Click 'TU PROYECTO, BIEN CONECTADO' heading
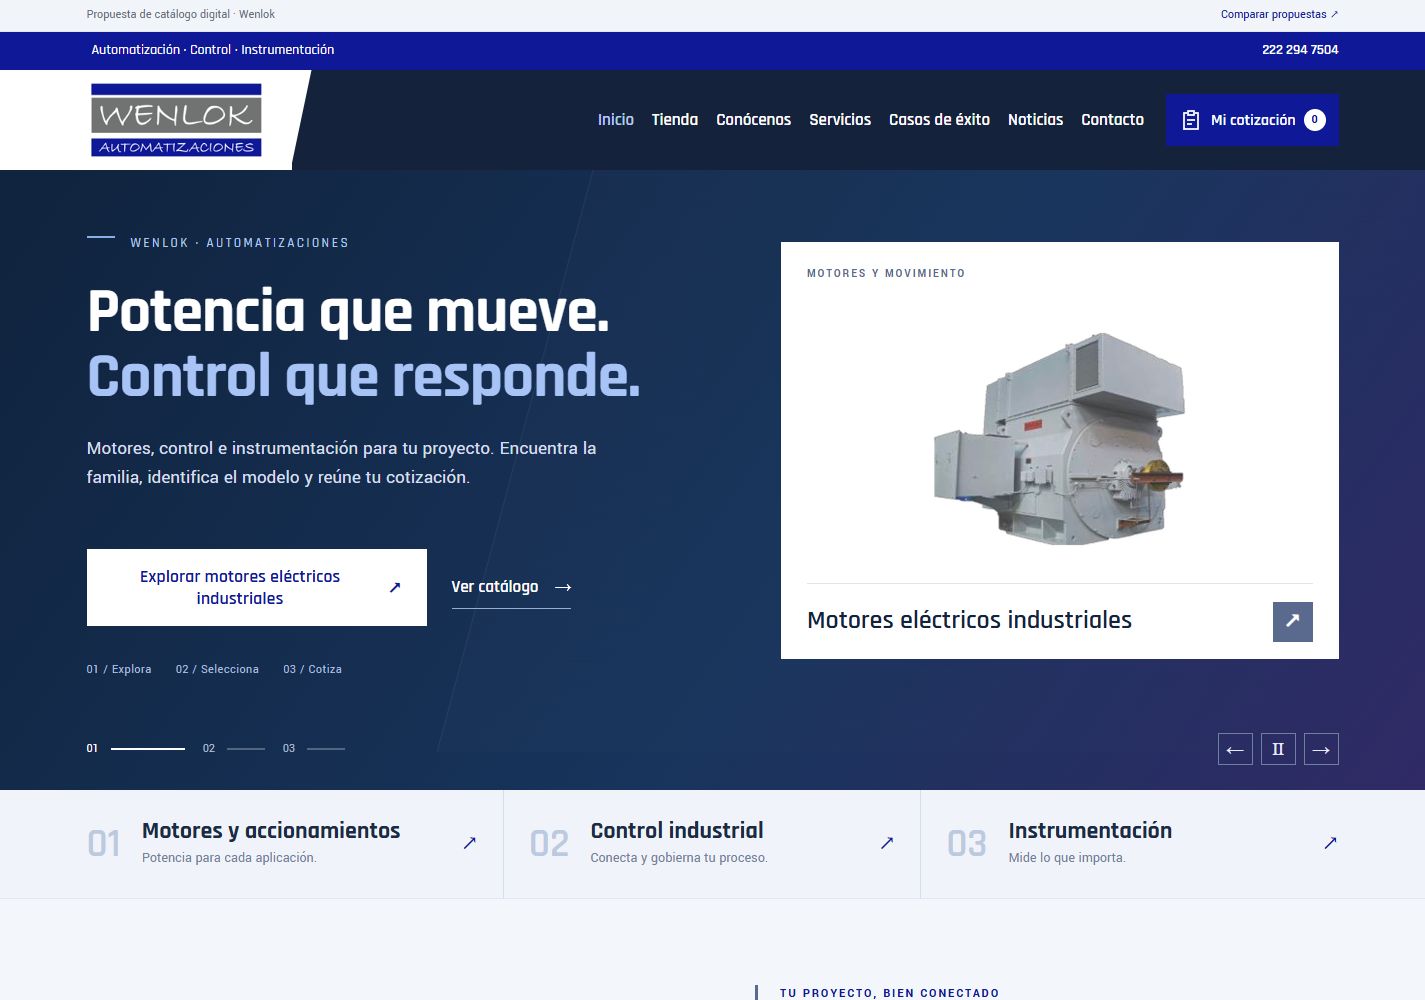Viewport: 1425px width, 1000px height. tap(889, 993)
